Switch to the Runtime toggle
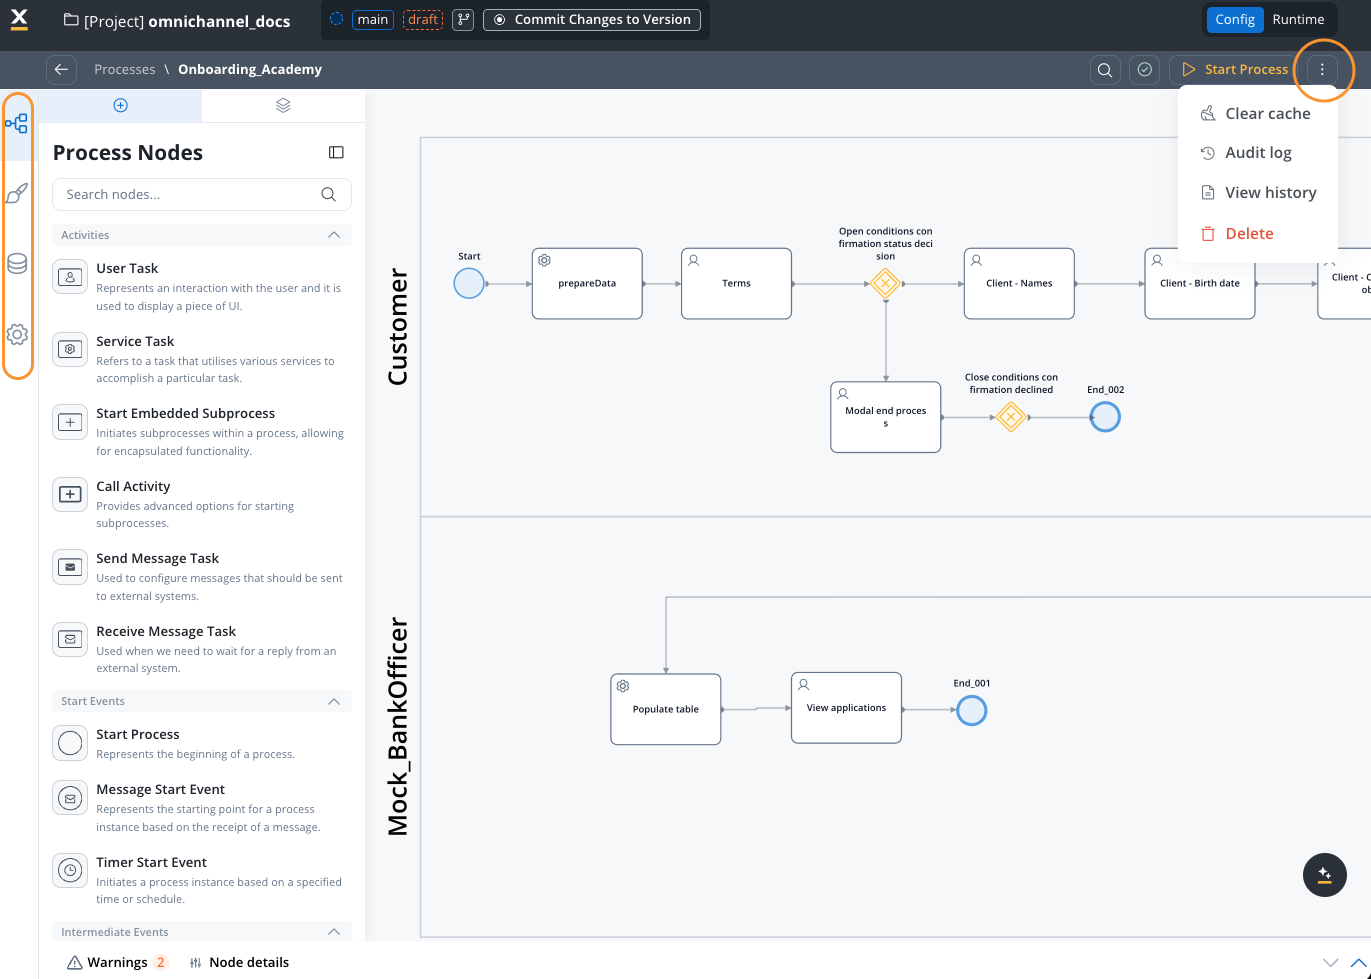1371x979 pixels. (1298, 19)
